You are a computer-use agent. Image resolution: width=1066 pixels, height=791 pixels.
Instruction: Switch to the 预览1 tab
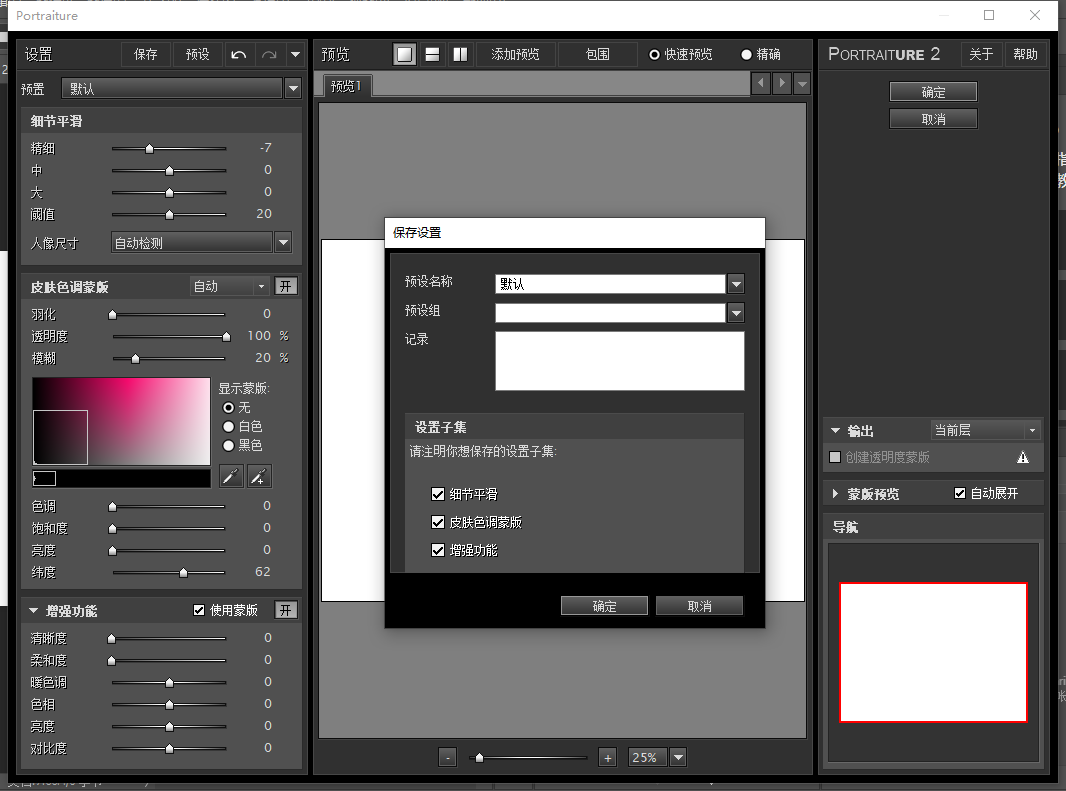pyautogui.click(x=345, y=86)
